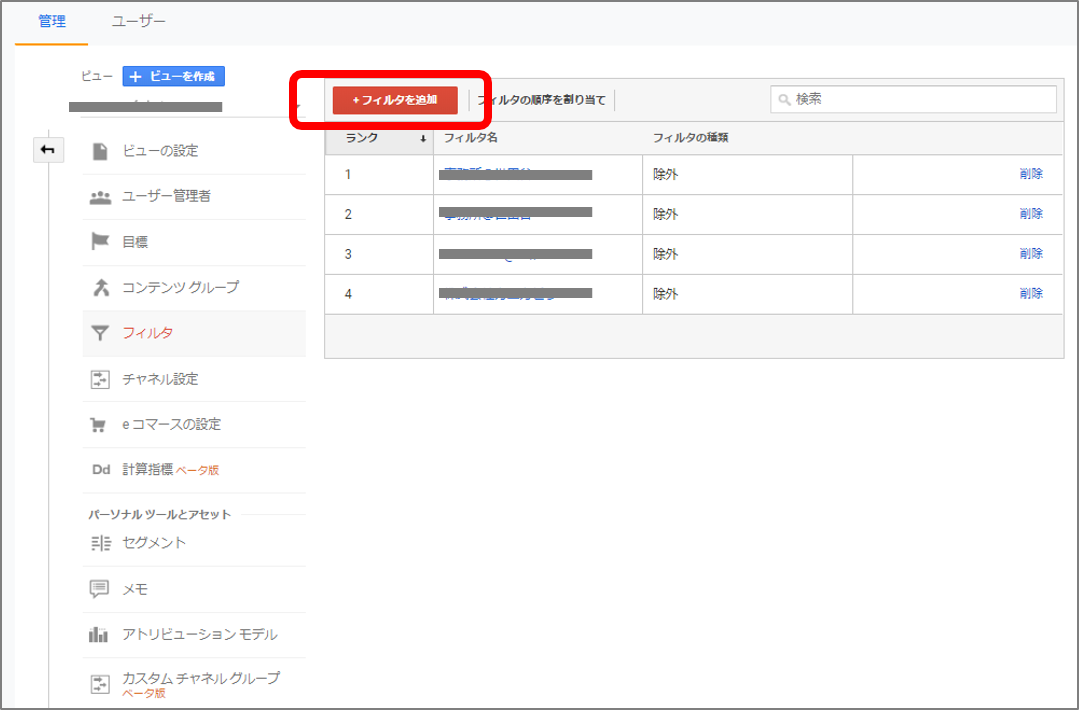Image resolution: width=1079 pixels, height=710 pixels.
Task: Delete the rank 1 filter via 削除
Action: click(1031, 174)
